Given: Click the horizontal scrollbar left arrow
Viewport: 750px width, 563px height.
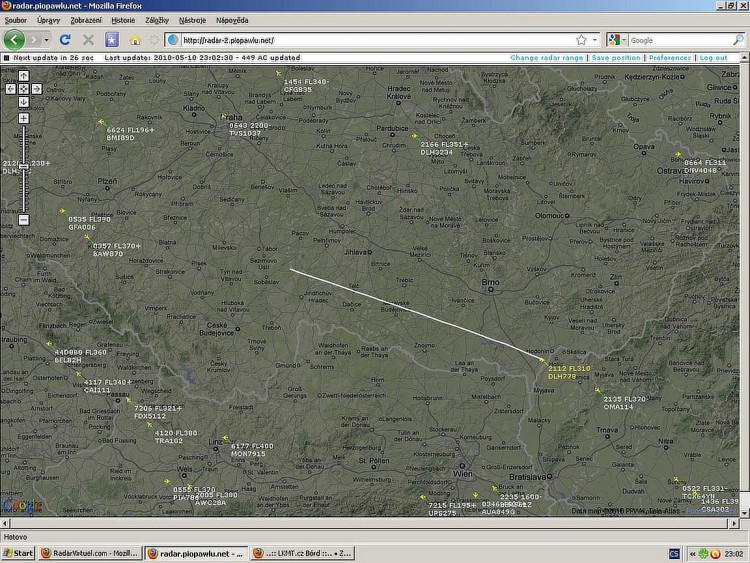Looking at the screenshot, I should pyautogui.click(x=5, y=523).
